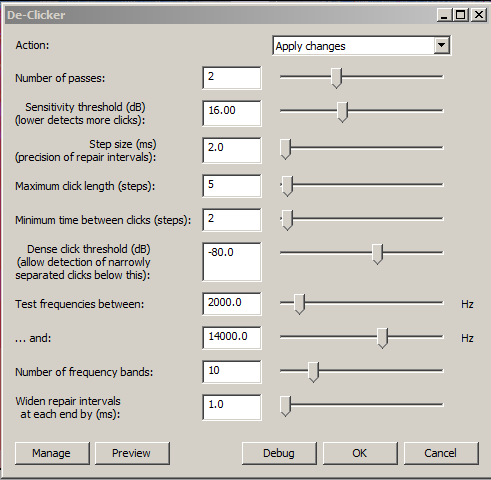
Task: Click the Number of passes: label
Action: (60, 78)
